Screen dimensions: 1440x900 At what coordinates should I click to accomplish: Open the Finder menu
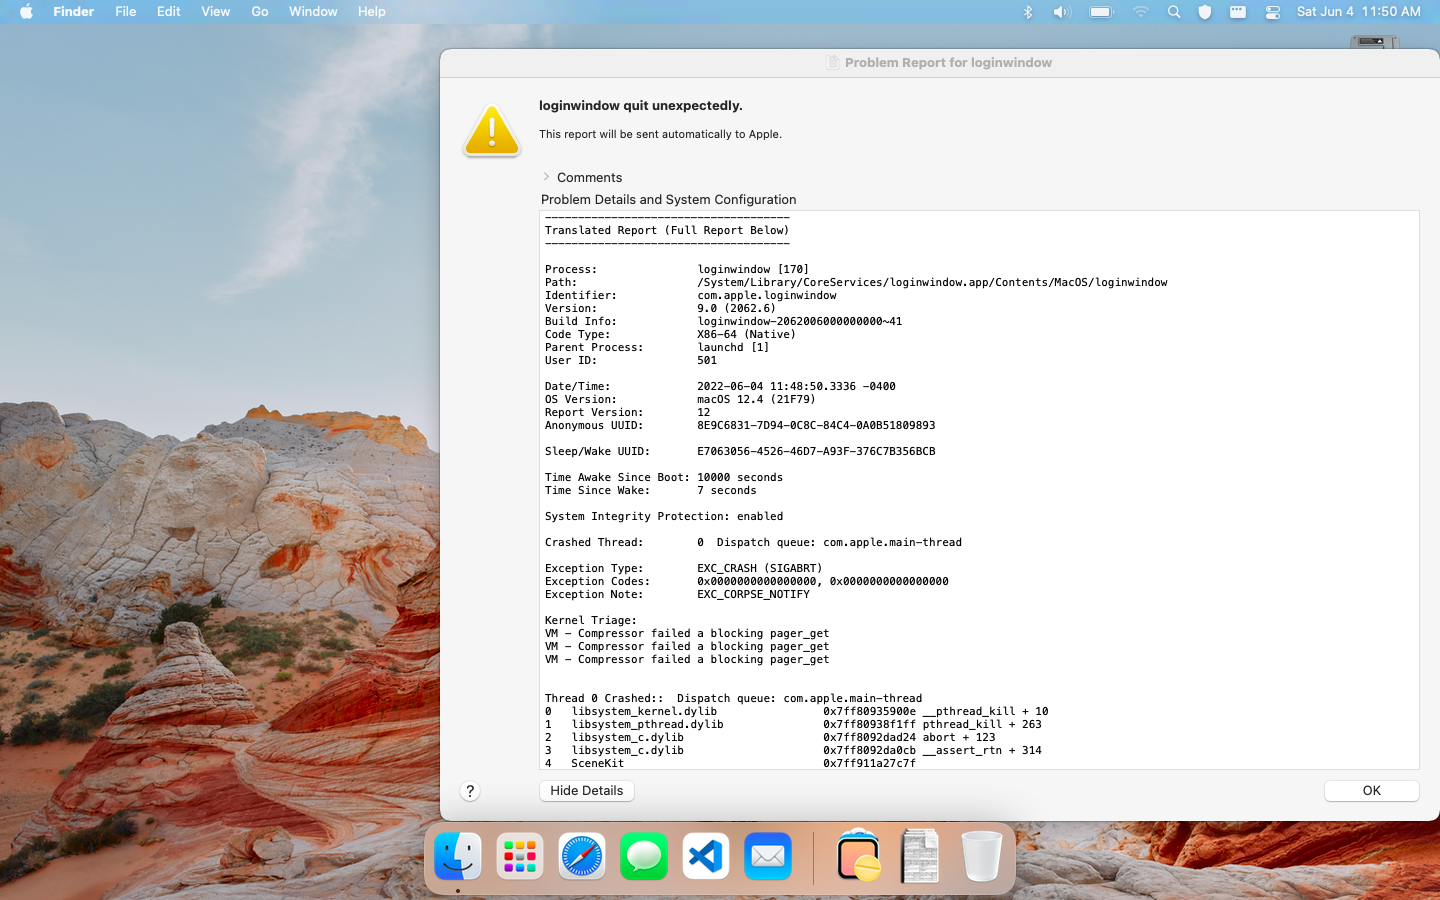point(74,12)
